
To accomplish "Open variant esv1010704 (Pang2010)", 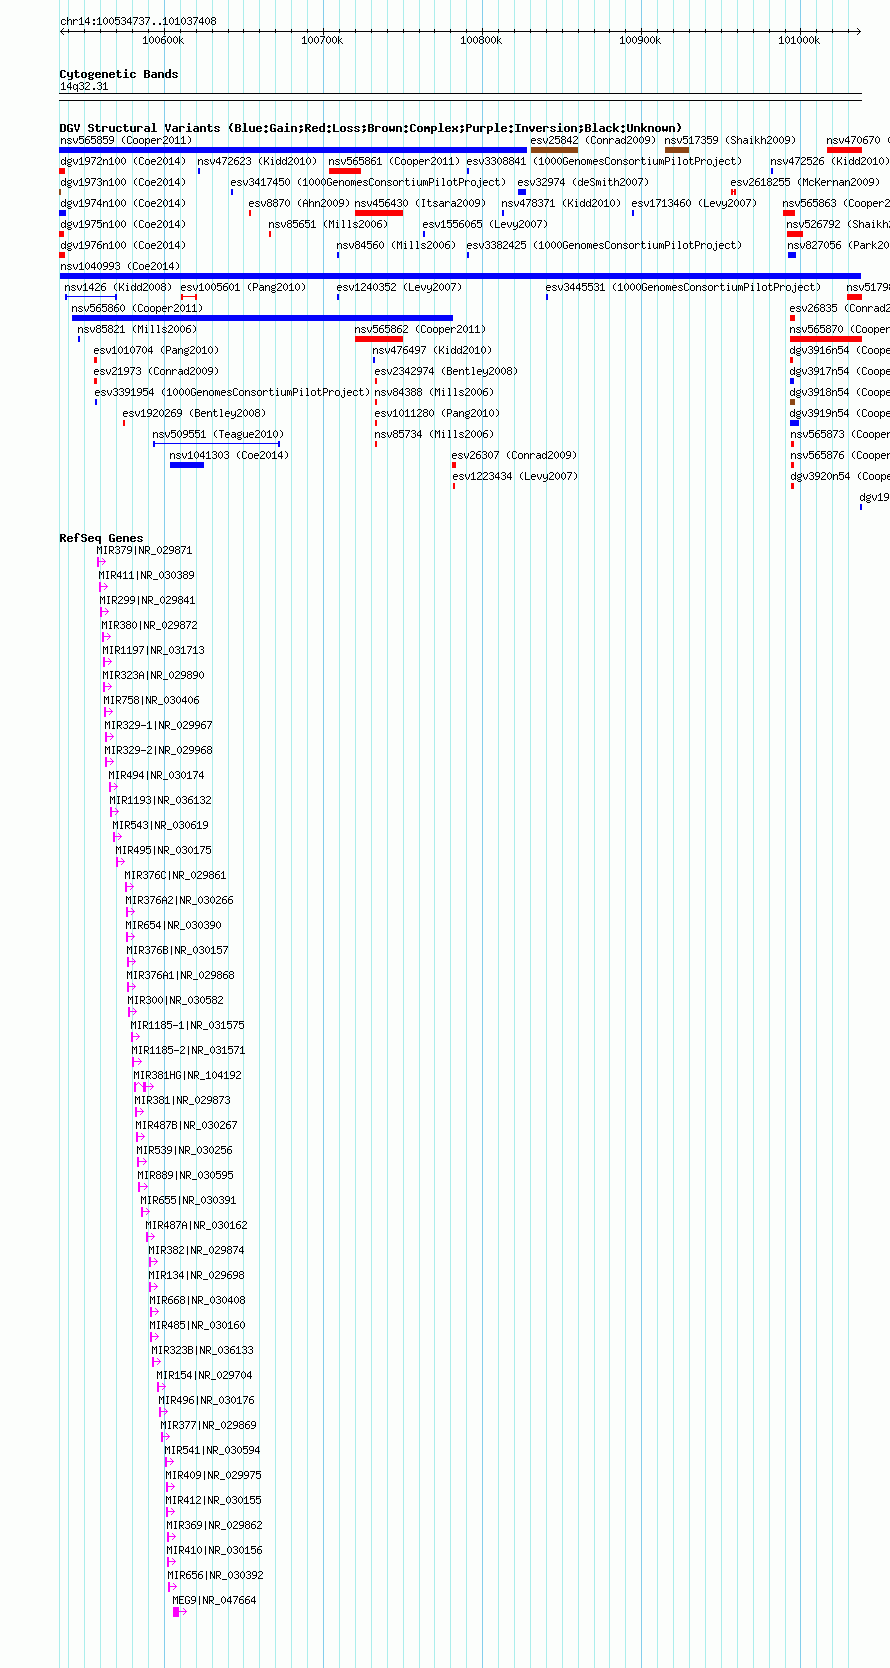I will click(156, 350).
